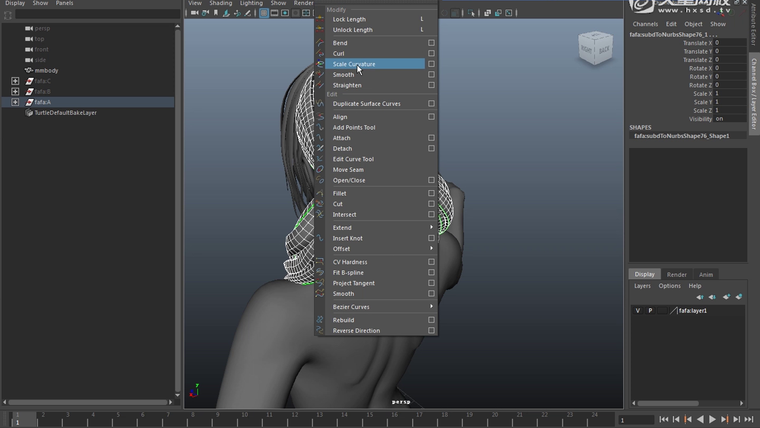Click Channels in the Channel Box
This screenshot has width=760, height=428.
coord(645,24)
